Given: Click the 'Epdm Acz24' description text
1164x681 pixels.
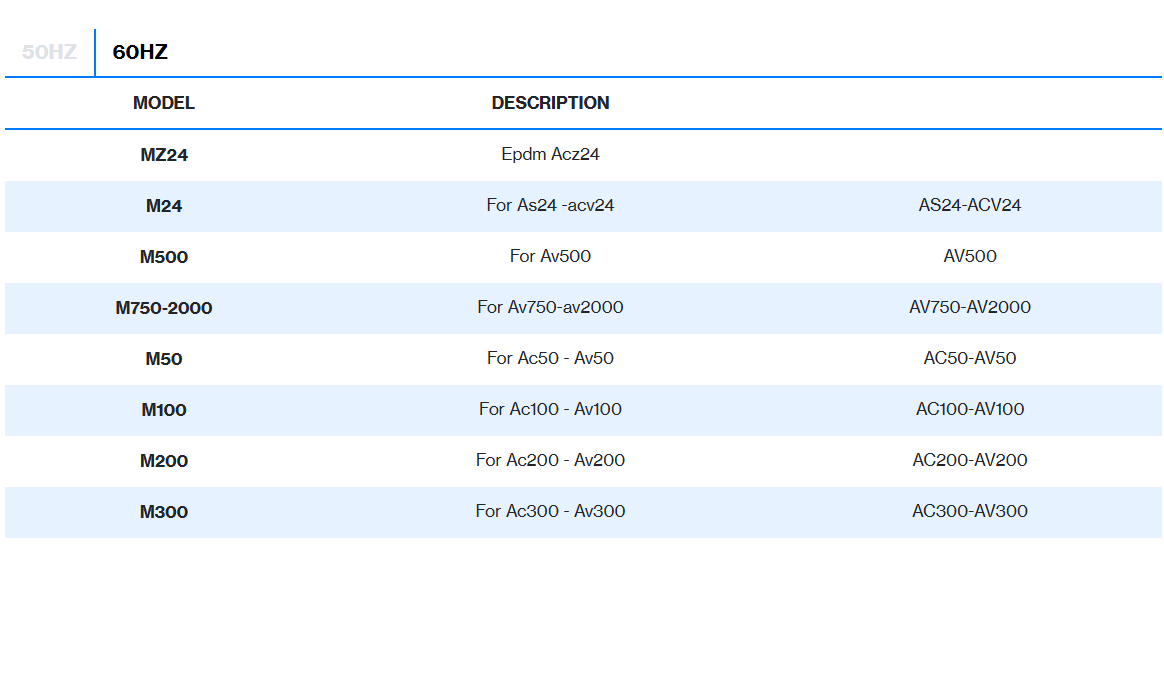Looking at the screenshot, I should [x=550, y=155].
